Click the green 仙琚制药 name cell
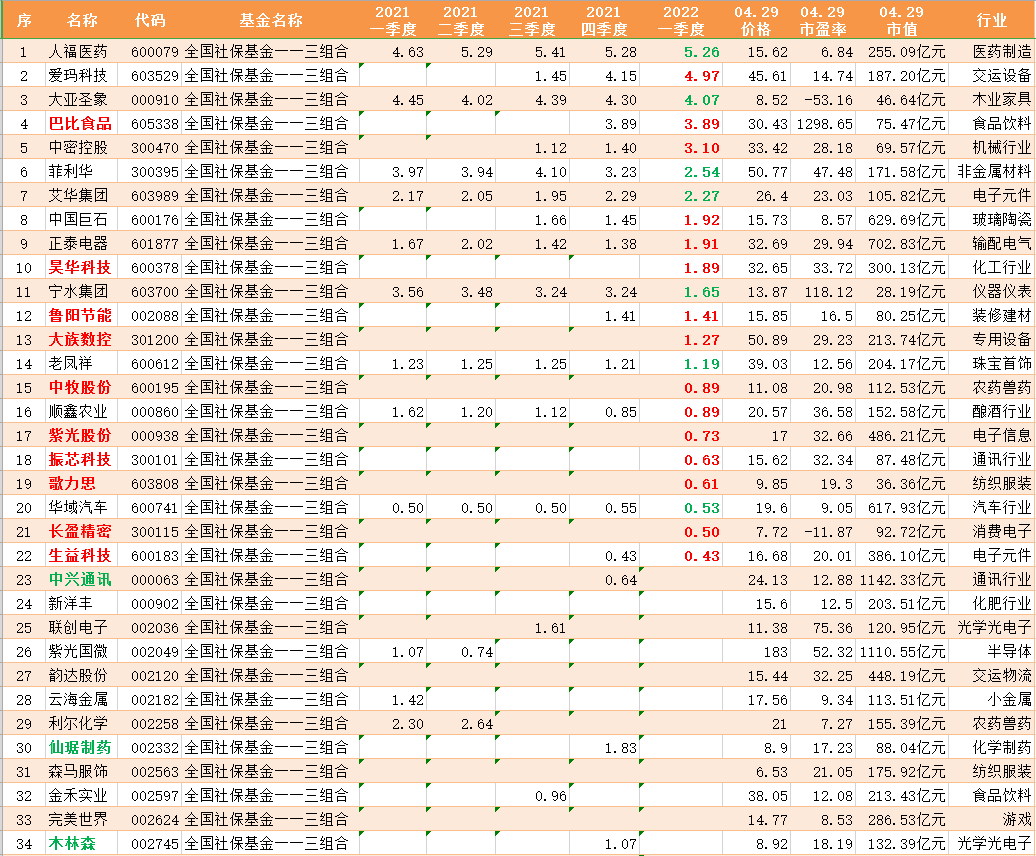Screen dimensions: 1036x856 [x=80, y=748]
